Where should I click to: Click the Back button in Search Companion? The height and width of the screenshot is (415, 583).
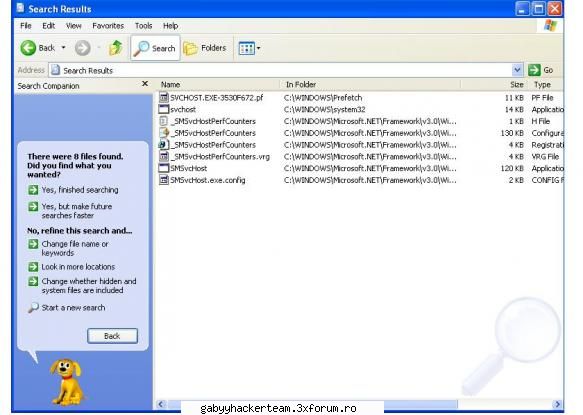(112, 336)
